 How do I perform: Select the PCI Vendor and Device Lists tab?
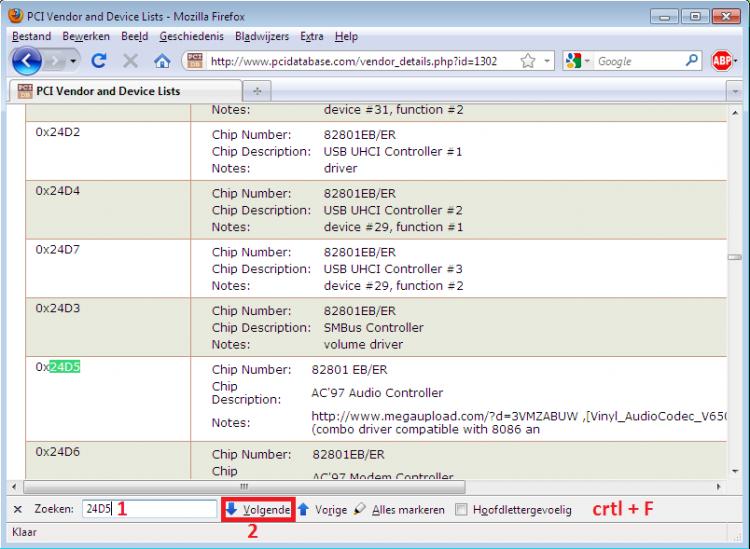125,91
